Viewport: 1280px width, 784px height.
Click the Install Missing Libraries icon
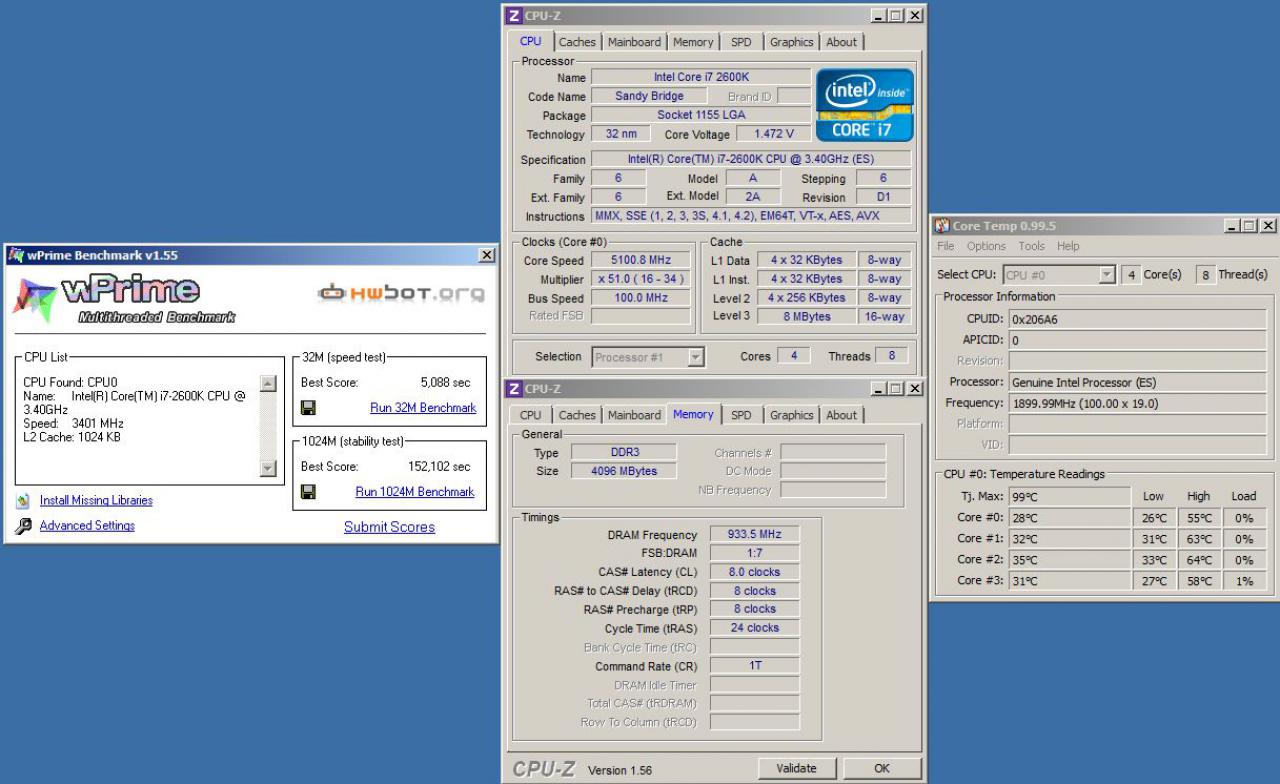click(23, 500)
